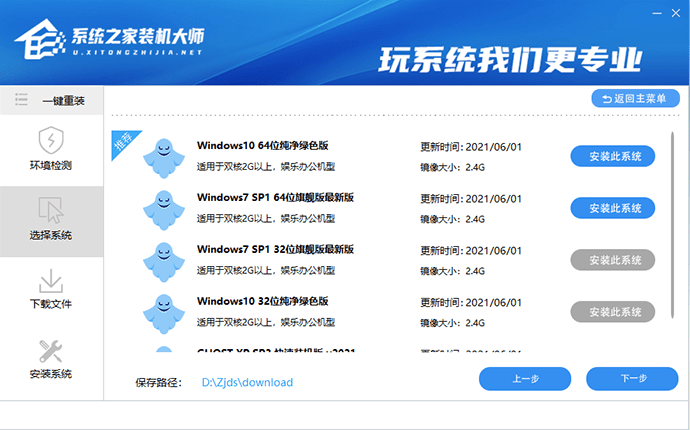Click the ghost icon for Windows7 SP1 32位旗舰版

coord(164,262)
